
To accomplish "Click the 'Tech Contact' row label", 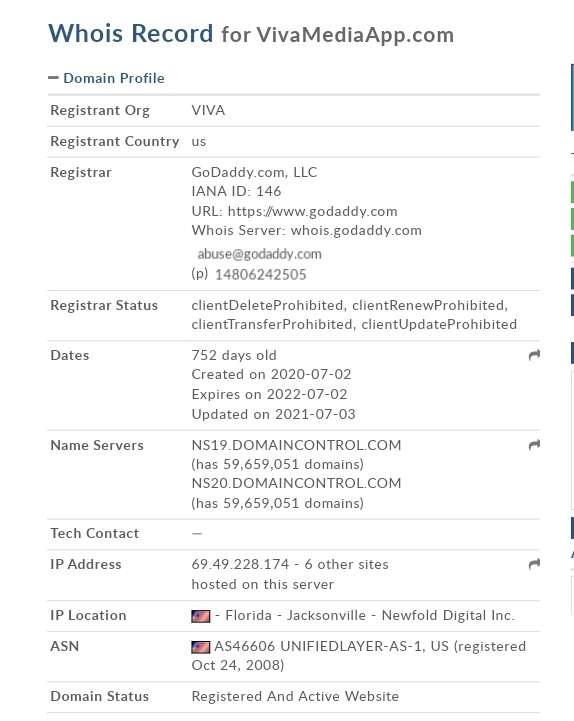I will [95, 533].
